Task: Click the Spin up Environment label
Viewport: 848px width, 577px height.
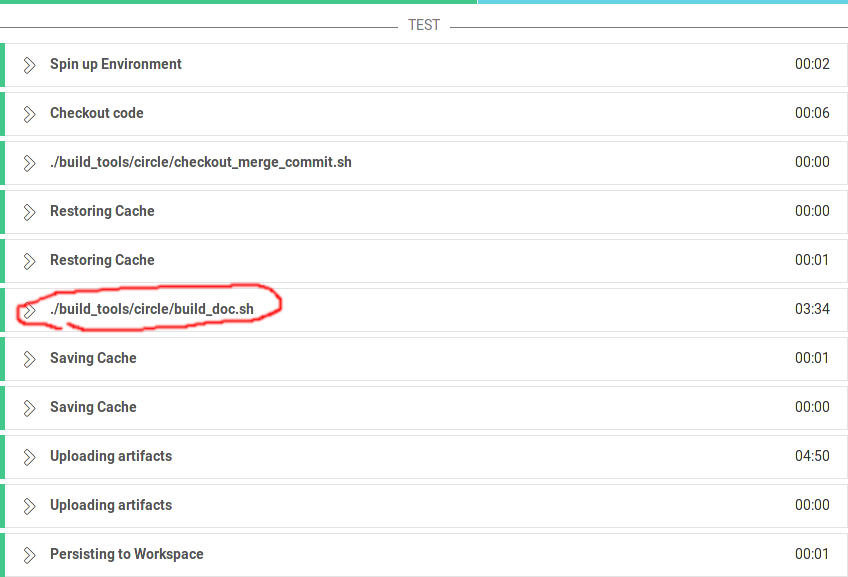Action: tap(116, 64)
